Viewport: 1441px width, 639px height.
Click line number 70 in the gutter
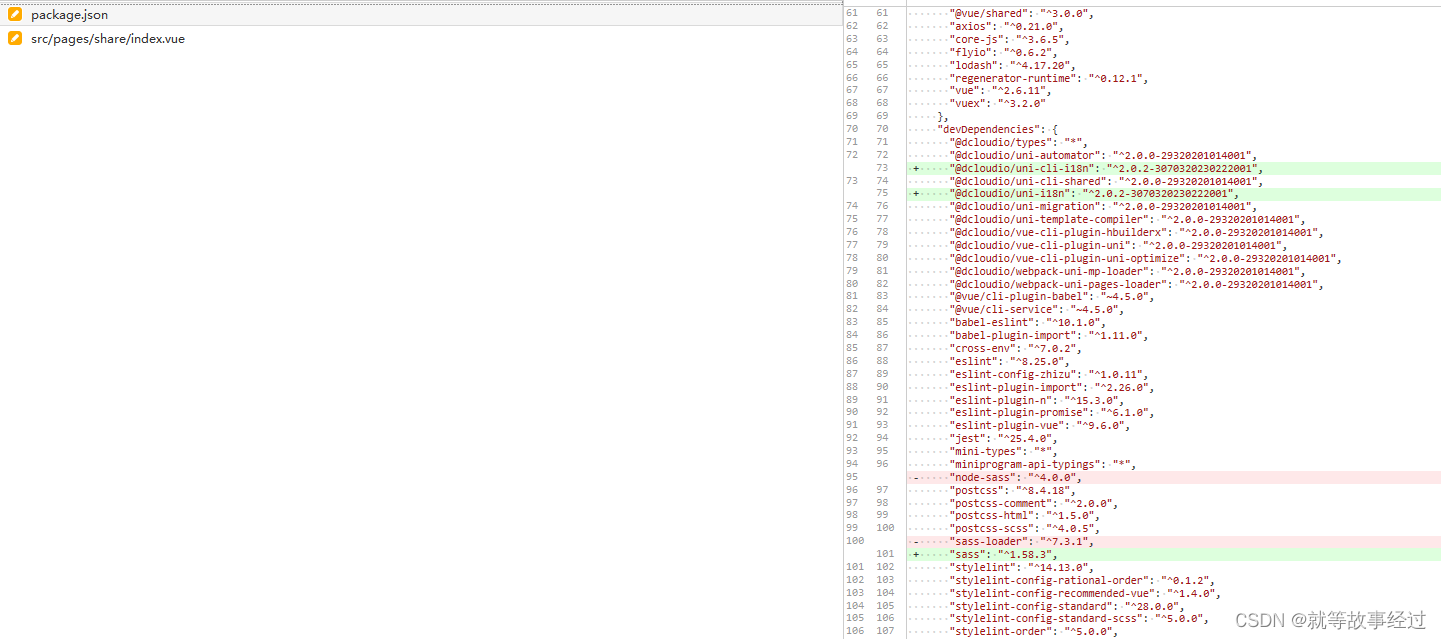pyautogui.click(x=852, y=128)
